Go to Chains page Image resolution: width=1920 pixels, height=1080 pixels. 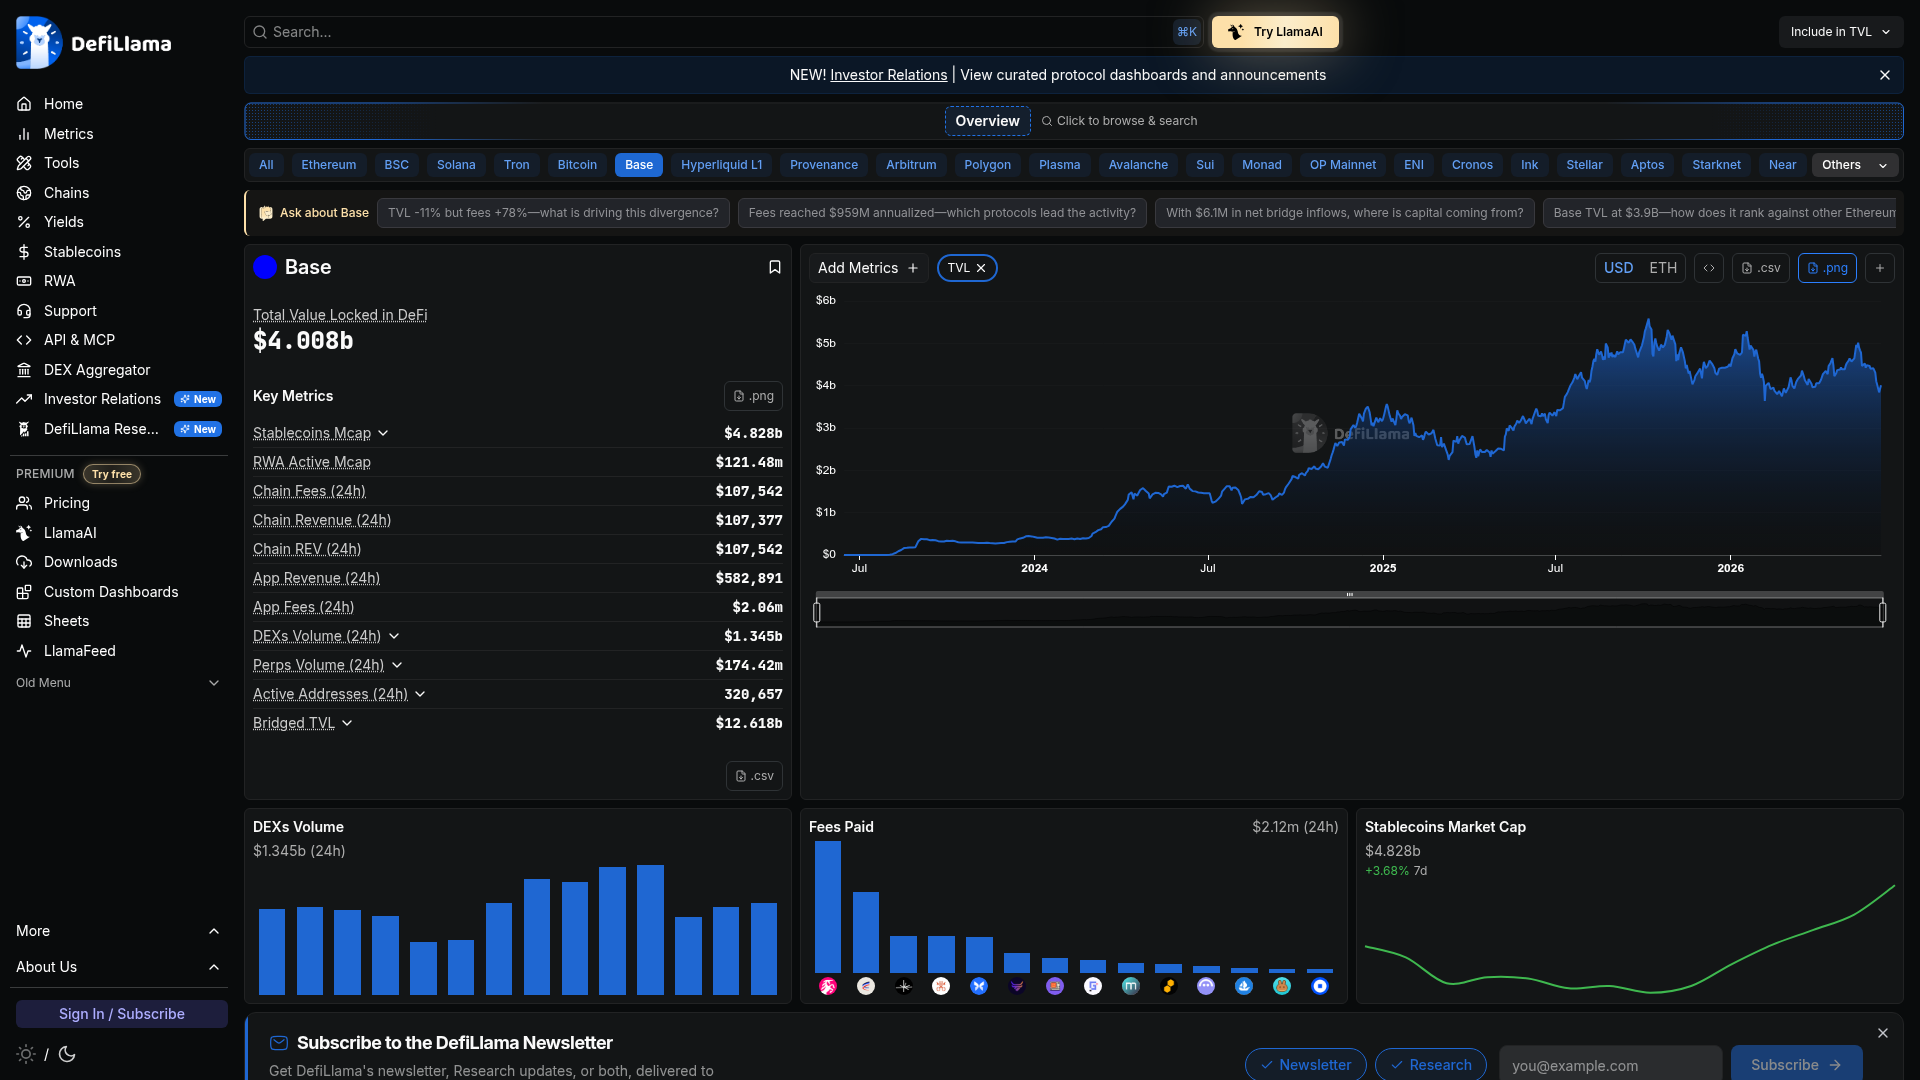click(66, 193)
